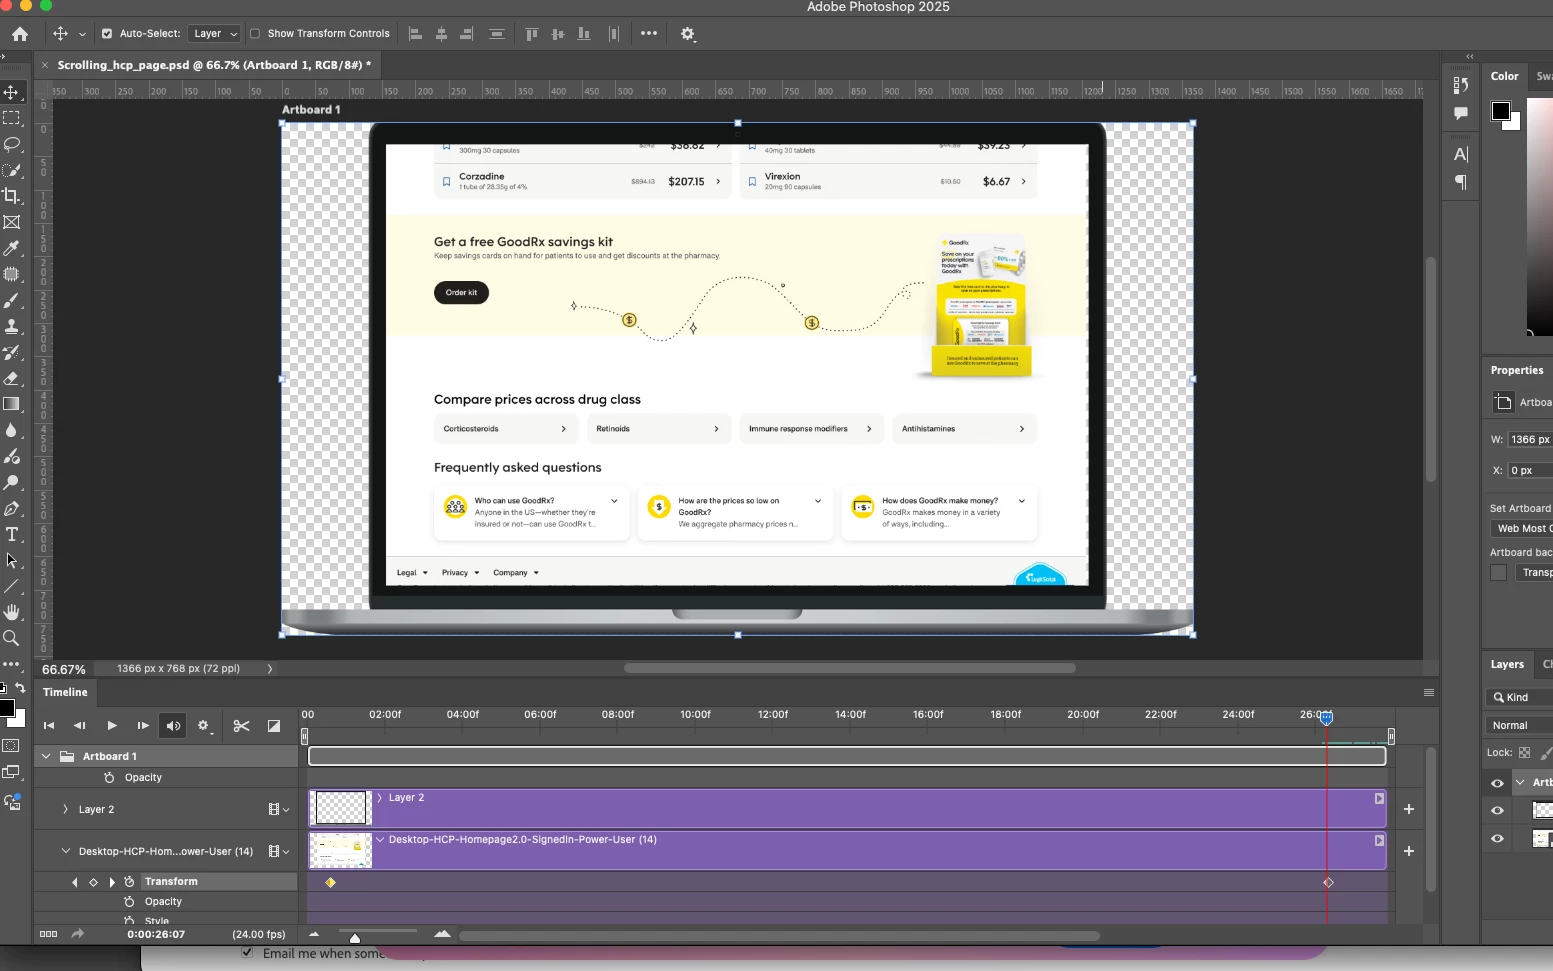1553x971 pixels.
Task: Click the Convert to frame animation icon
Action: coord(48,934)
